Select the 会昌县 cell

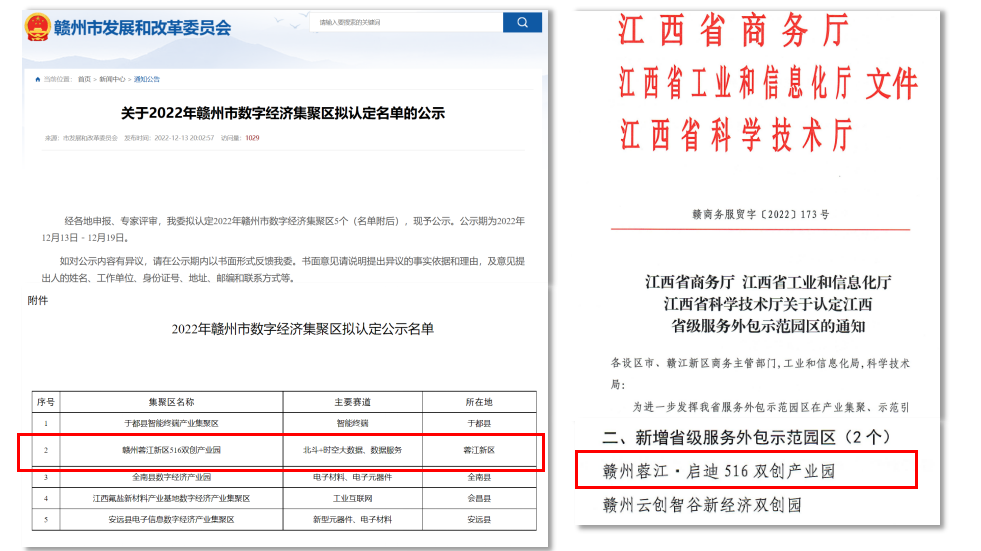tap(479, 498)
